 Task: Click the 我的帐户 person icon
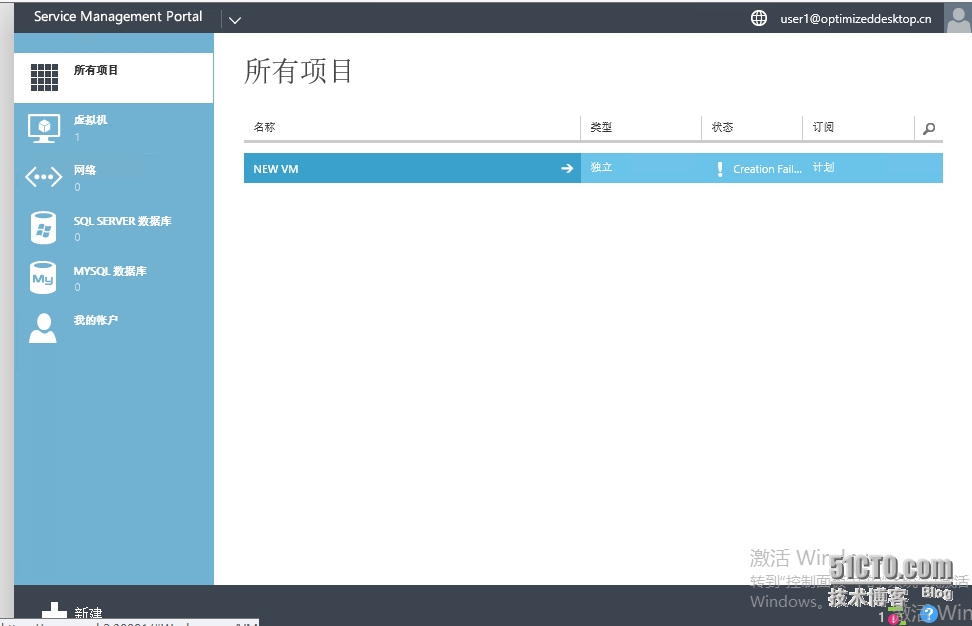pyautogui.click(x=43, y=328)
